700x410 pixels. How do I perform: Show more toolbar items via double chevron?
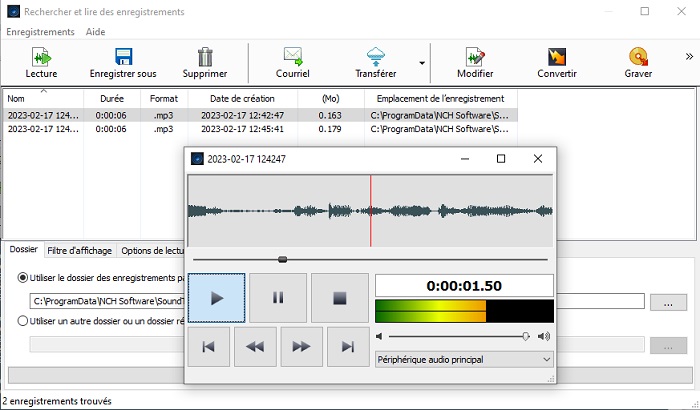[689, 56]
